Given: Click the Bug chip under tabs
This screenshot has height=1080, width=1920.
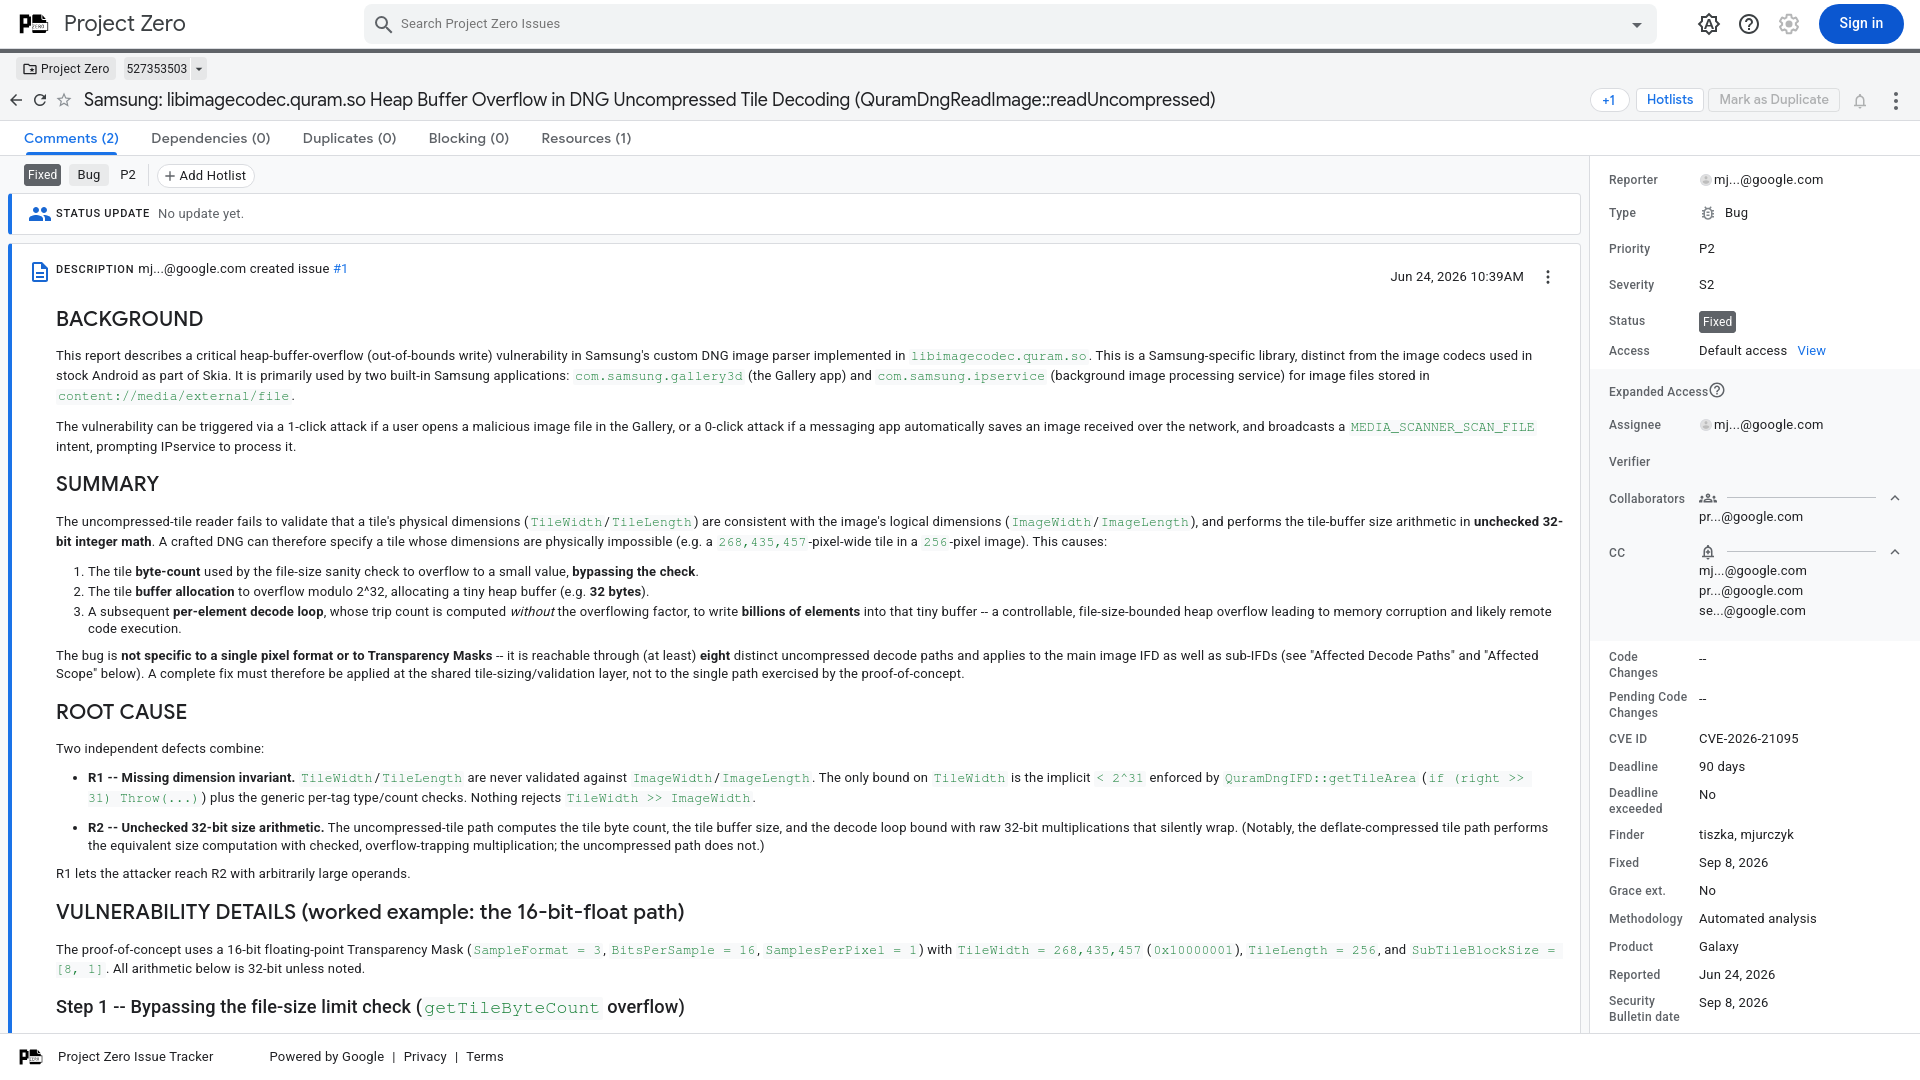Looking at the screenshot, I should [89, 175].
